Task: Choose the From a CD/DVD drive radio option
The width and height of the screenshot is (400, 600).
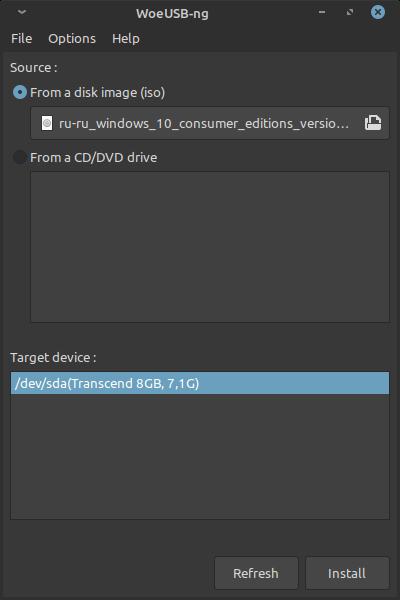Action: tap(20, 157)
